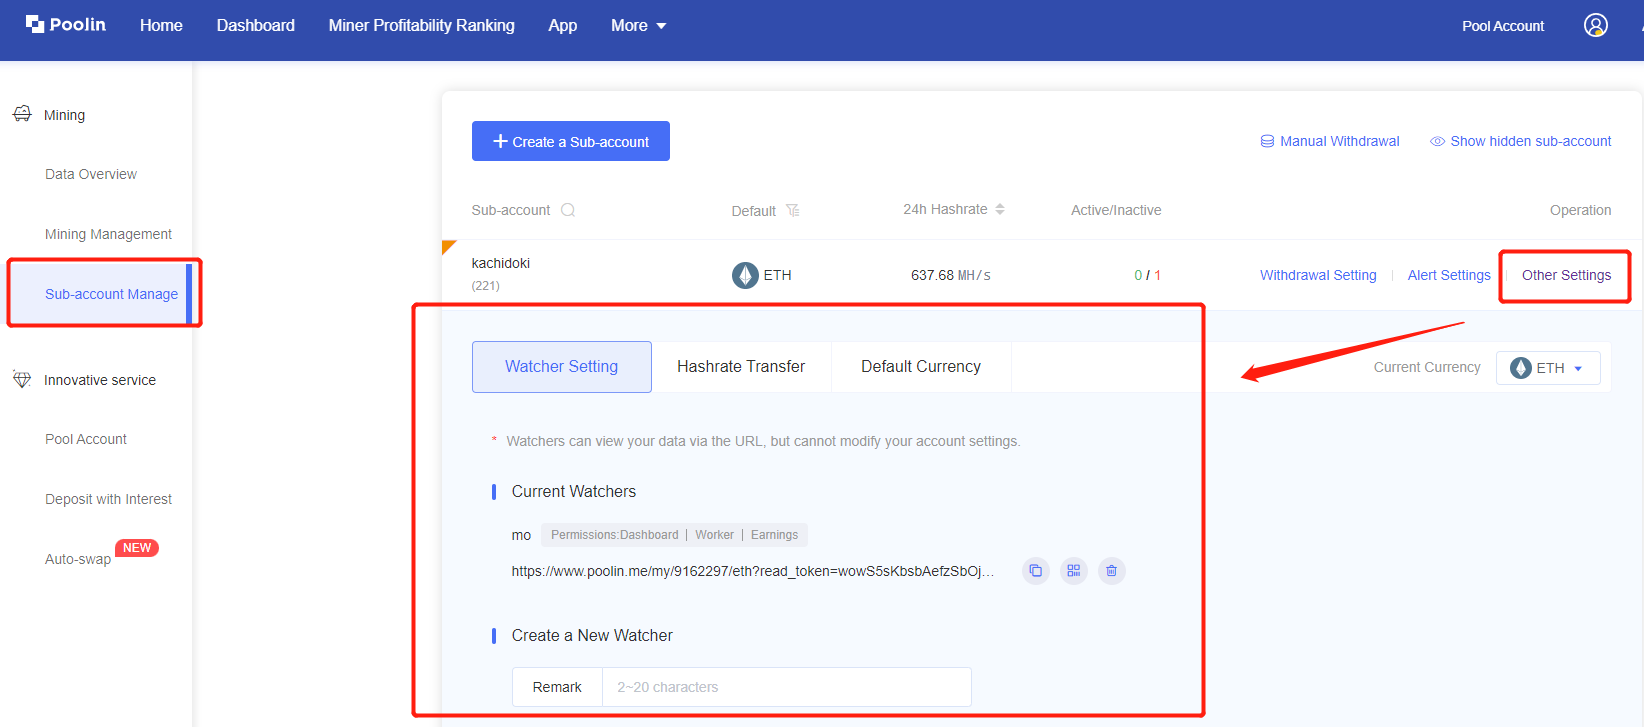Open Manual Withdrawal
1644x727 pixels.
(1330, 141)
